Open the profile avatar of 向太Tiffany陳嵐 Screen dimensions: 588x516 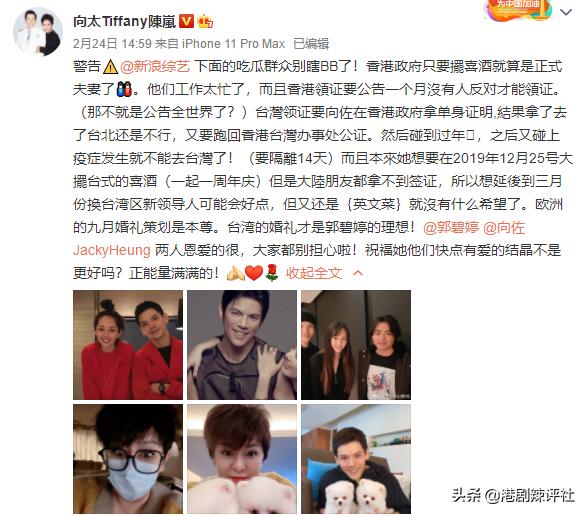(38, 33)
